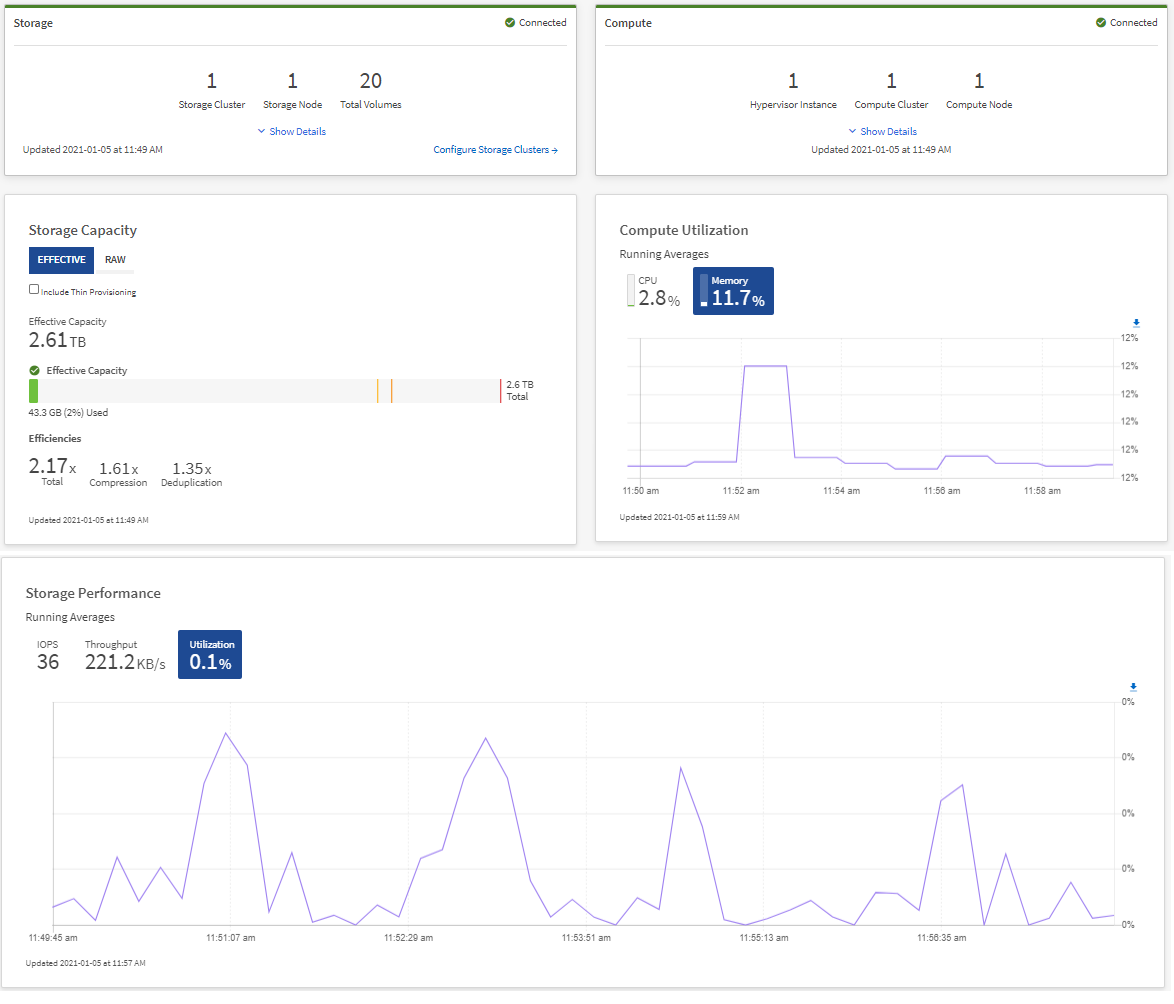Select the EFFECTIVE capacity tab
This screenshot has width=1174, height=1004.
[x=61, y=260]
